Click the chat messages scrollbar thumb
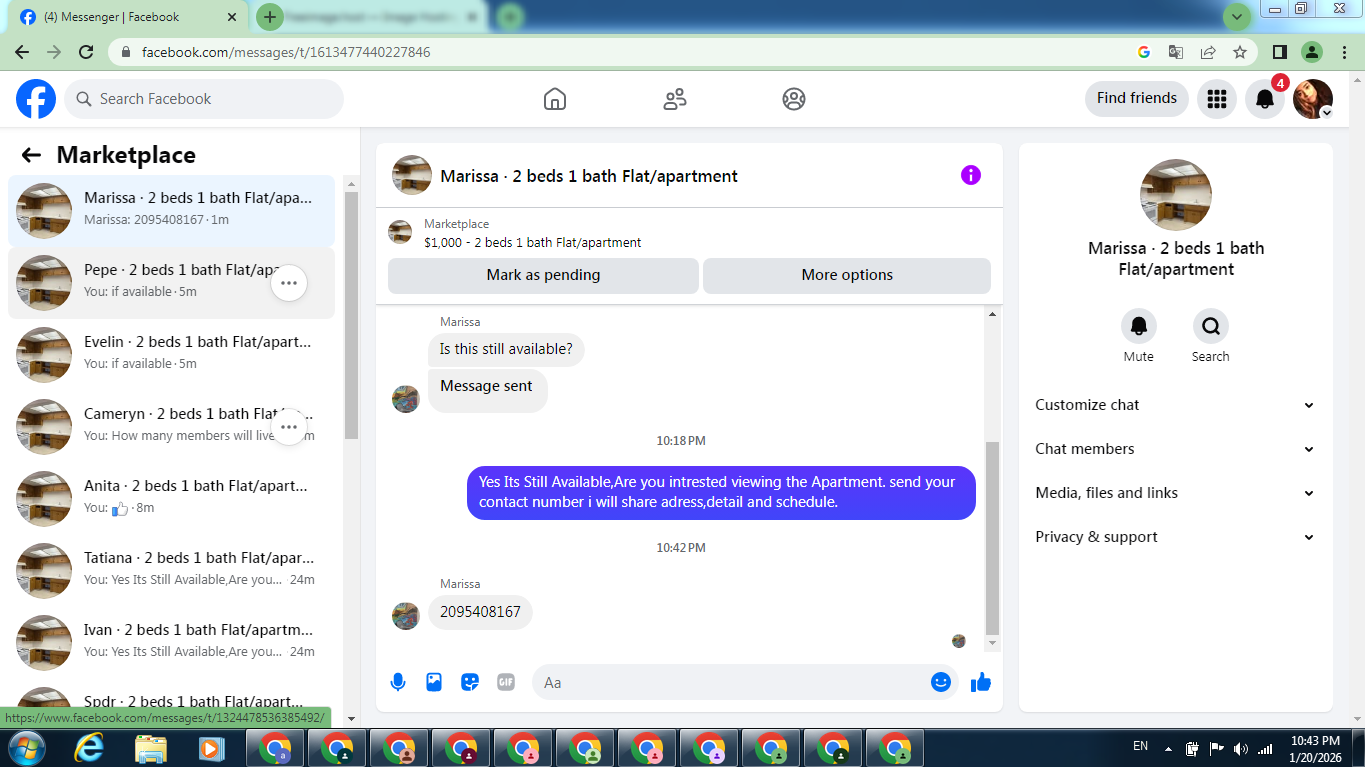 (x=992, y=538)
